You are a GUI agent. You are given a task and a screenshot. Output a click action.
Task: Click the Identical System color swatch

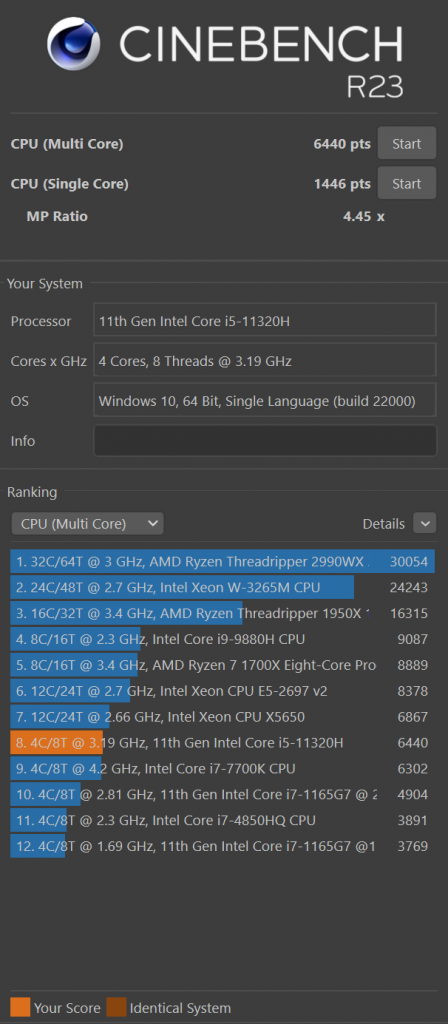point(116,1008)
